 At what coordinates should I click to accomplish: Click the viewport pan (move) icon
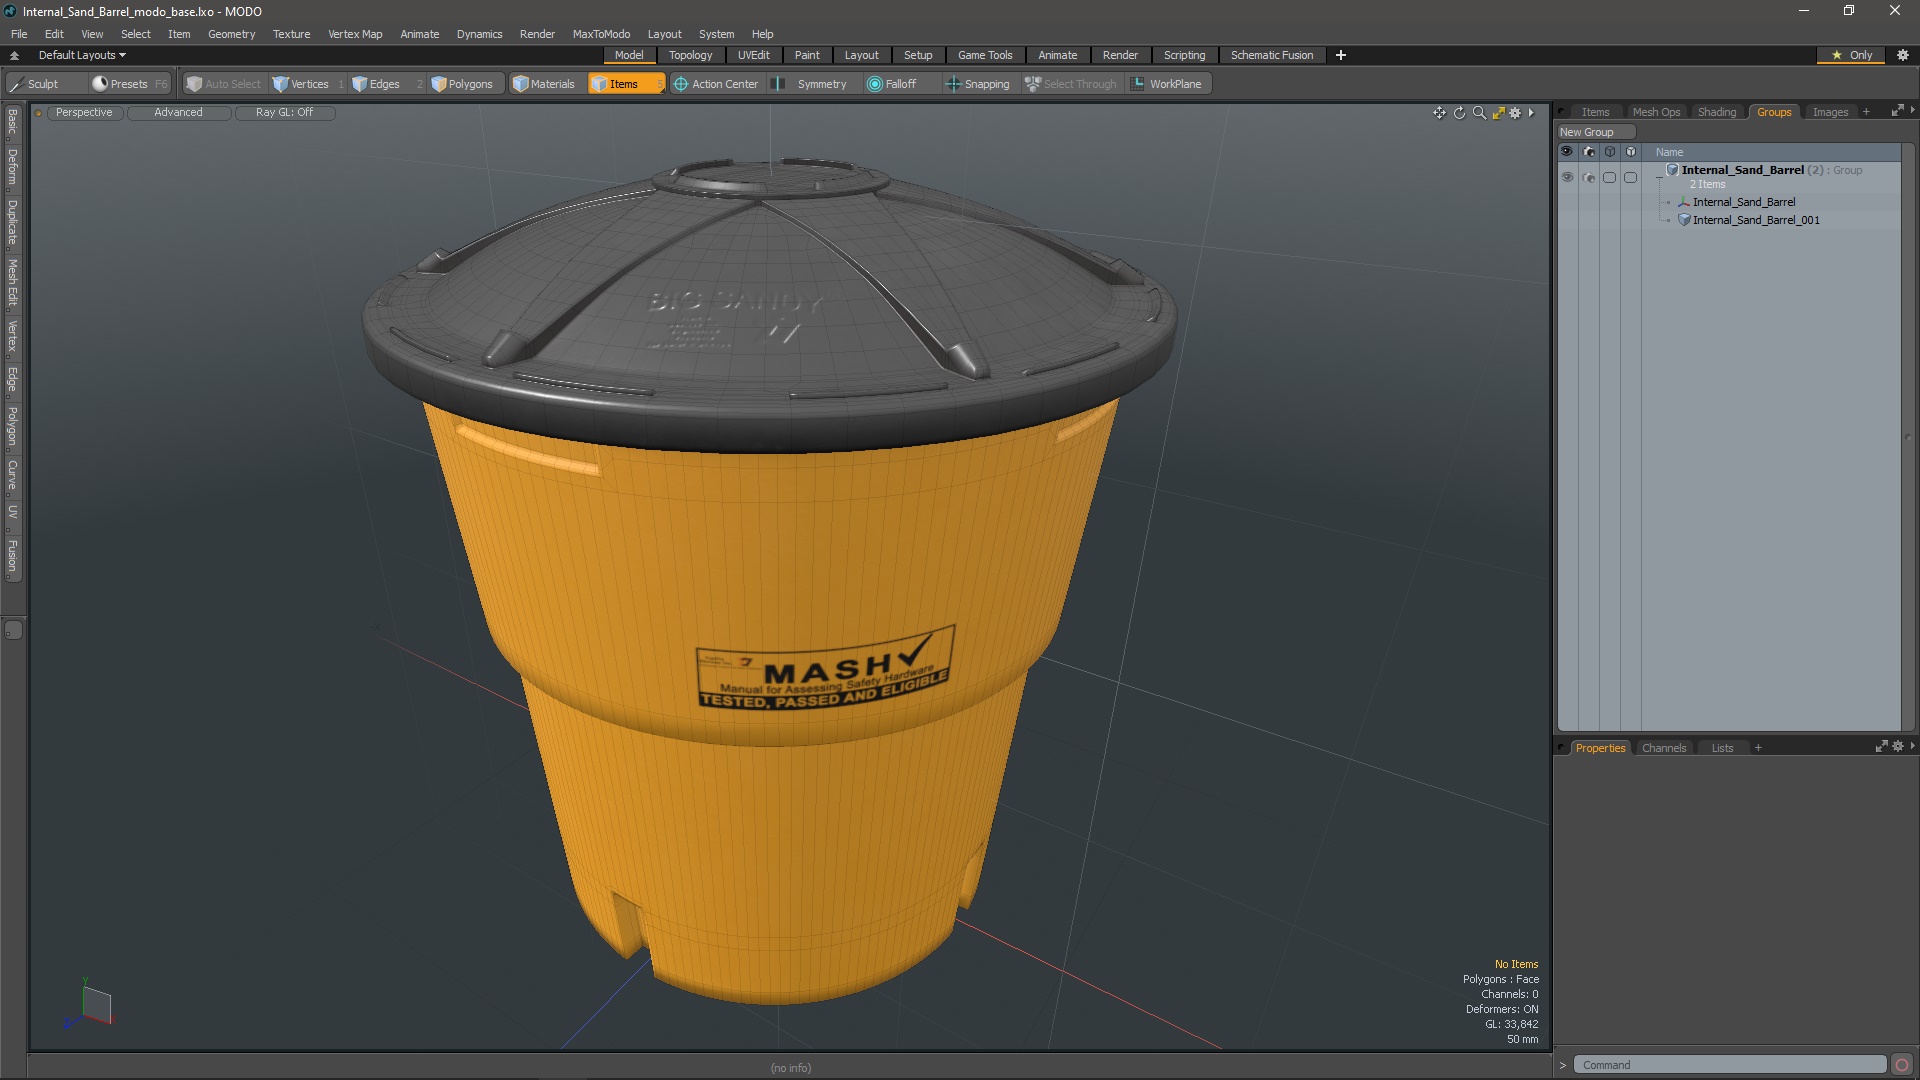pyautogui.click(x=1439, y=113)
